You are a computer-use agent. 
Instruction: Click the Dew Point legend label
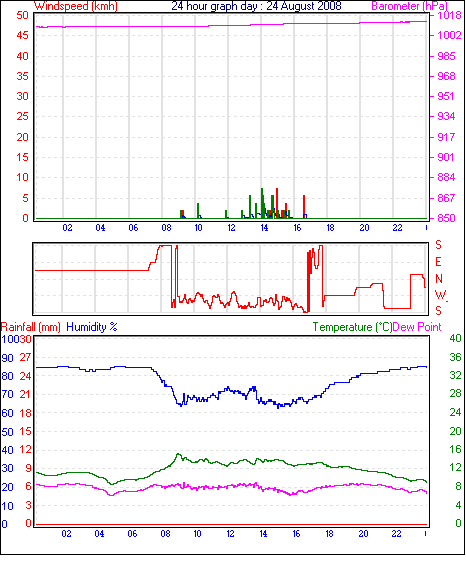pos(417,327)
